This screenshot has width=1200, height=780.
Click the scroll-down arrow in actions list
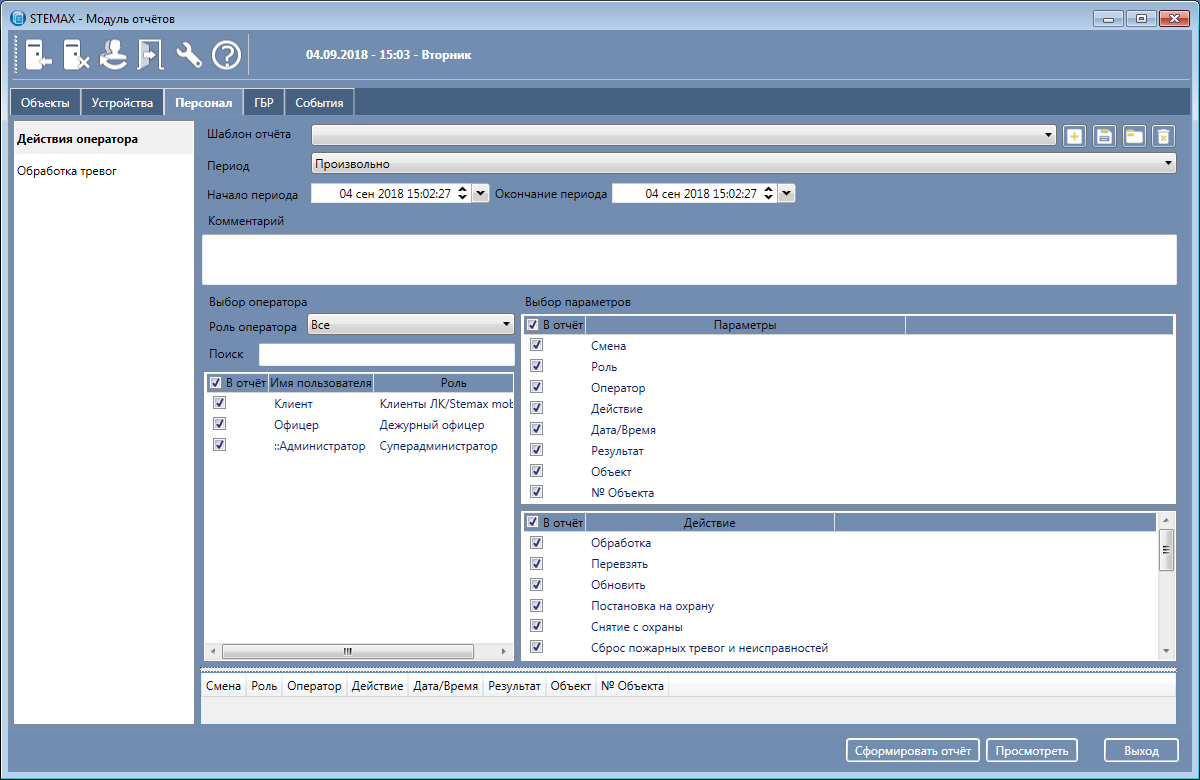coord(1166,651)
